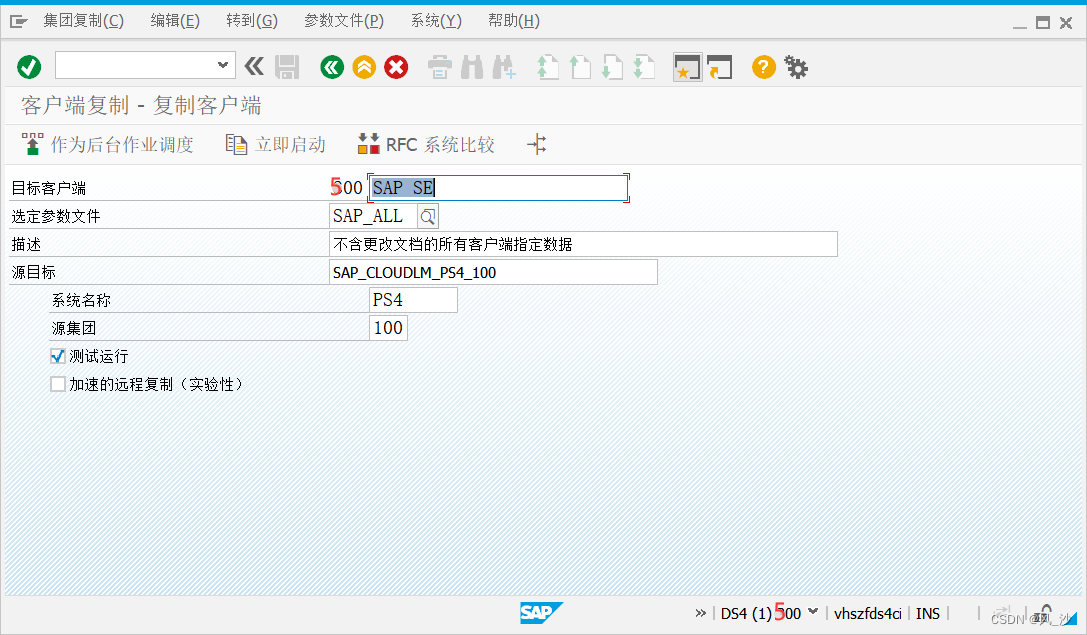Open the DS4 (1) 500 system dropdown
This screenshot has width=1087, height=635.
[813, 612]
